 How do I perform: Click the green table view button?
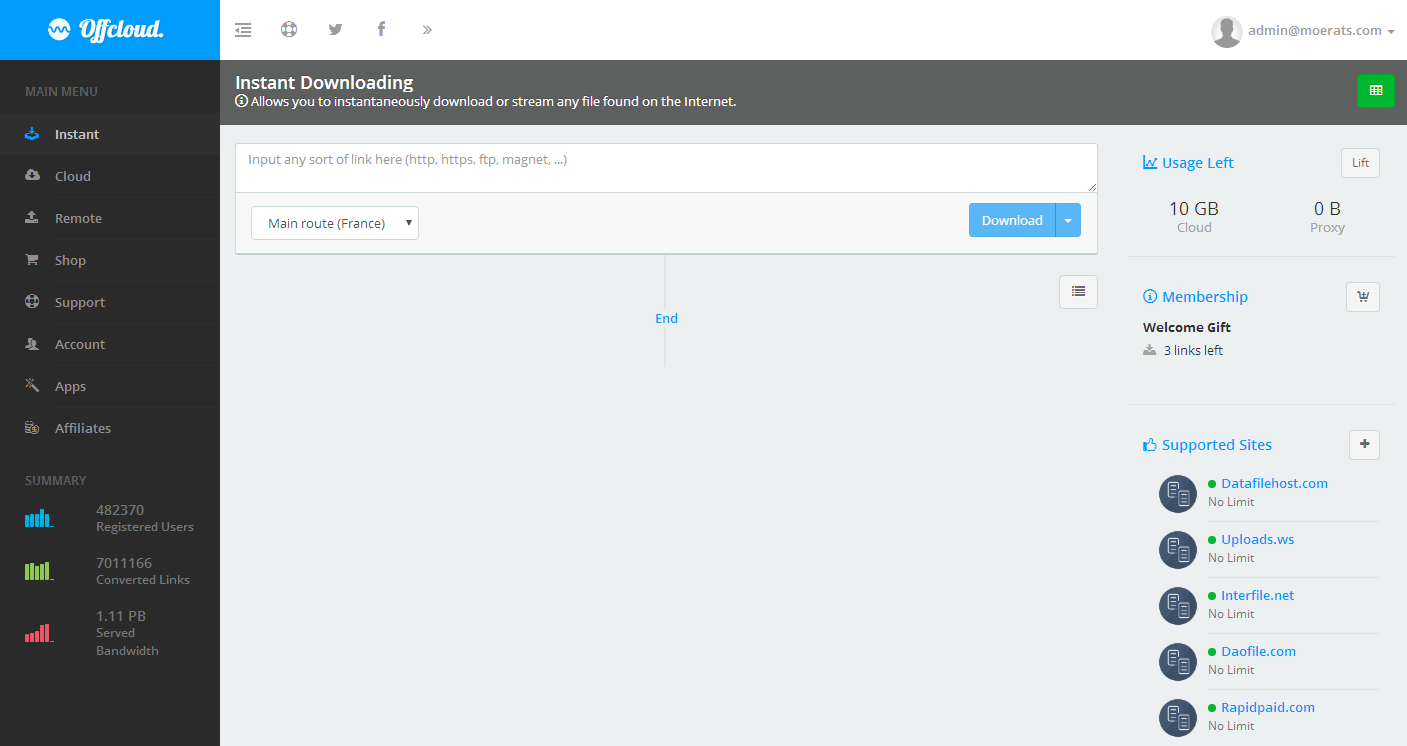click(x=1375, y=90)
